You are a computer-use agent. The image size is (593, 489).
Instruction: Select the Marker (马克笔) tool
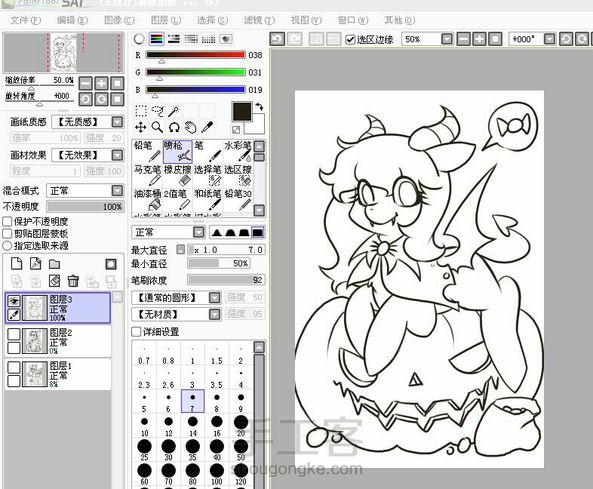pos(147,175)
